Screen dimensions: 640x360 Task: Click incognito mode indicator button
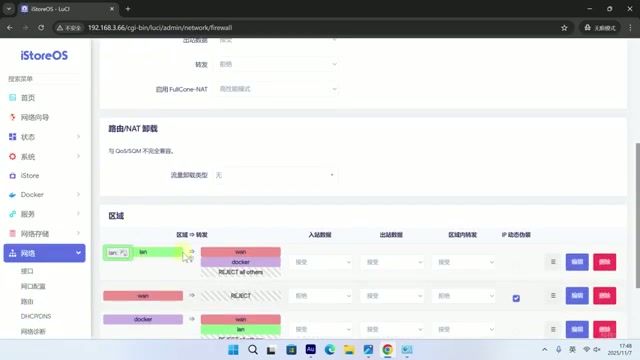pos(600,28)
